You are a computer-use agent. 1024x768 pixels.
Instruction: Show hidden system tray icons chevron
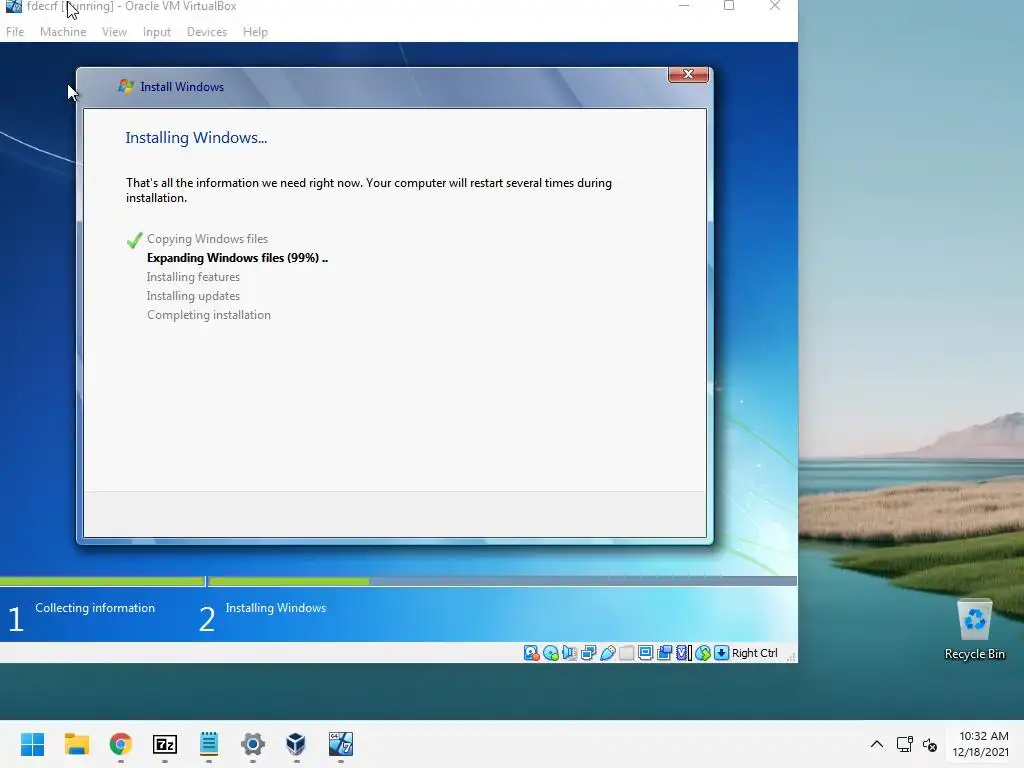pos(877,744)
